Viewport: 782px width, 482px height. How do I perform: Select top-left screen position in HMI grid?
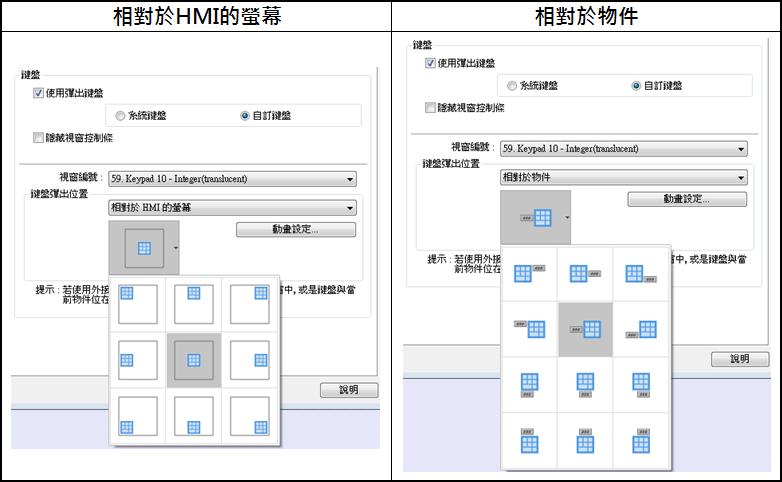(137, 304)
